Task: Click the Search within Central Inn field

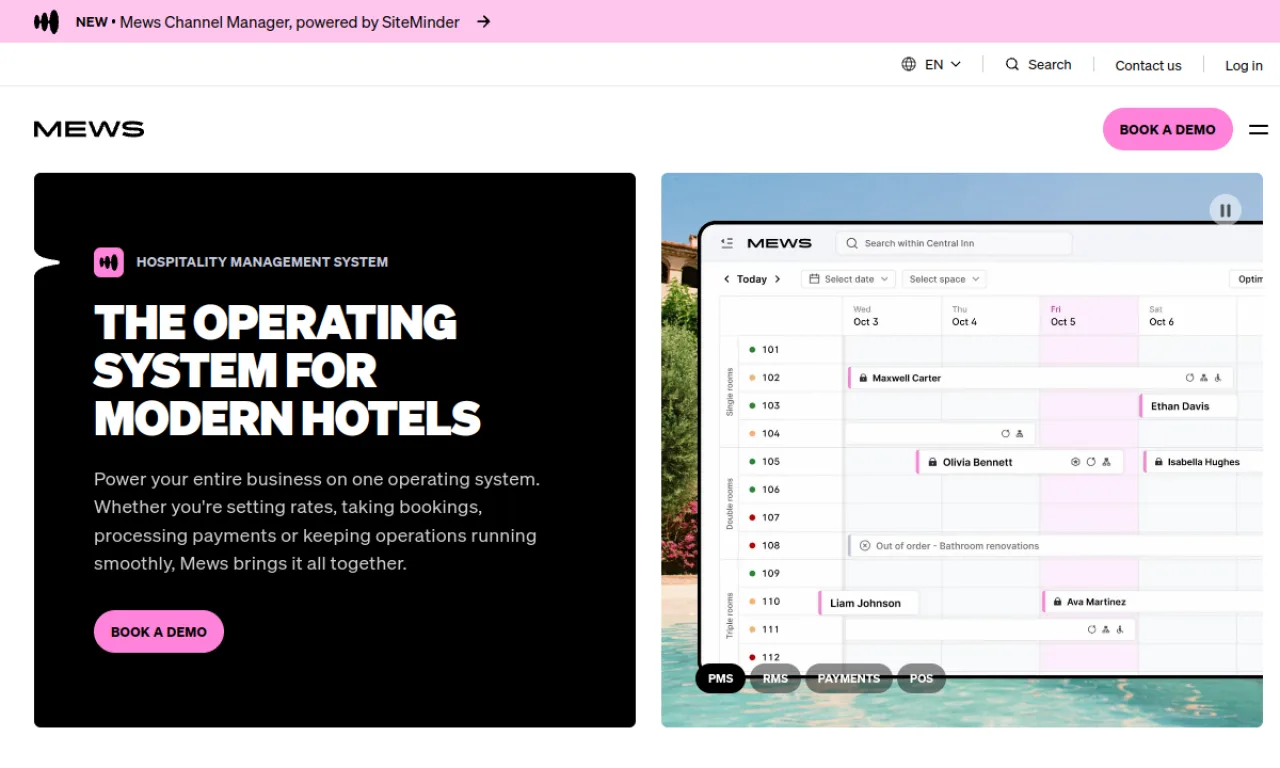Action: tap(954, 243)
